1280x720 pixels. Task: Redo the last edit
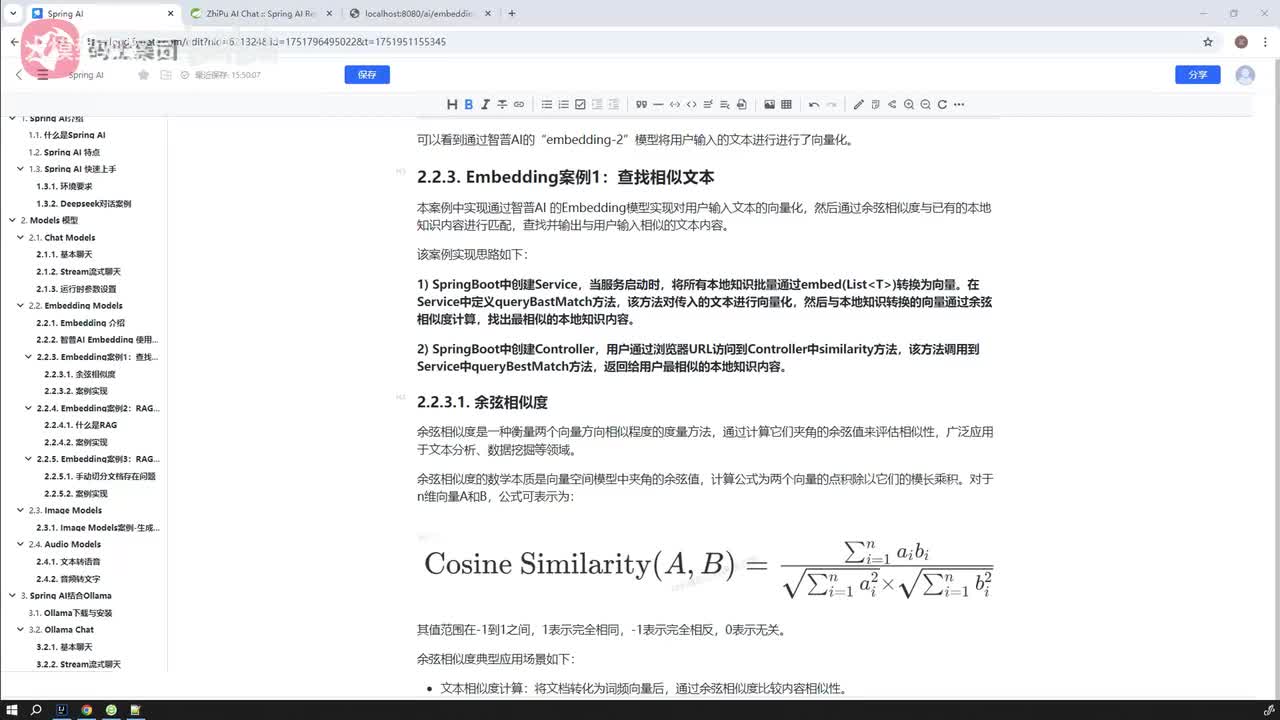(831, 104)
